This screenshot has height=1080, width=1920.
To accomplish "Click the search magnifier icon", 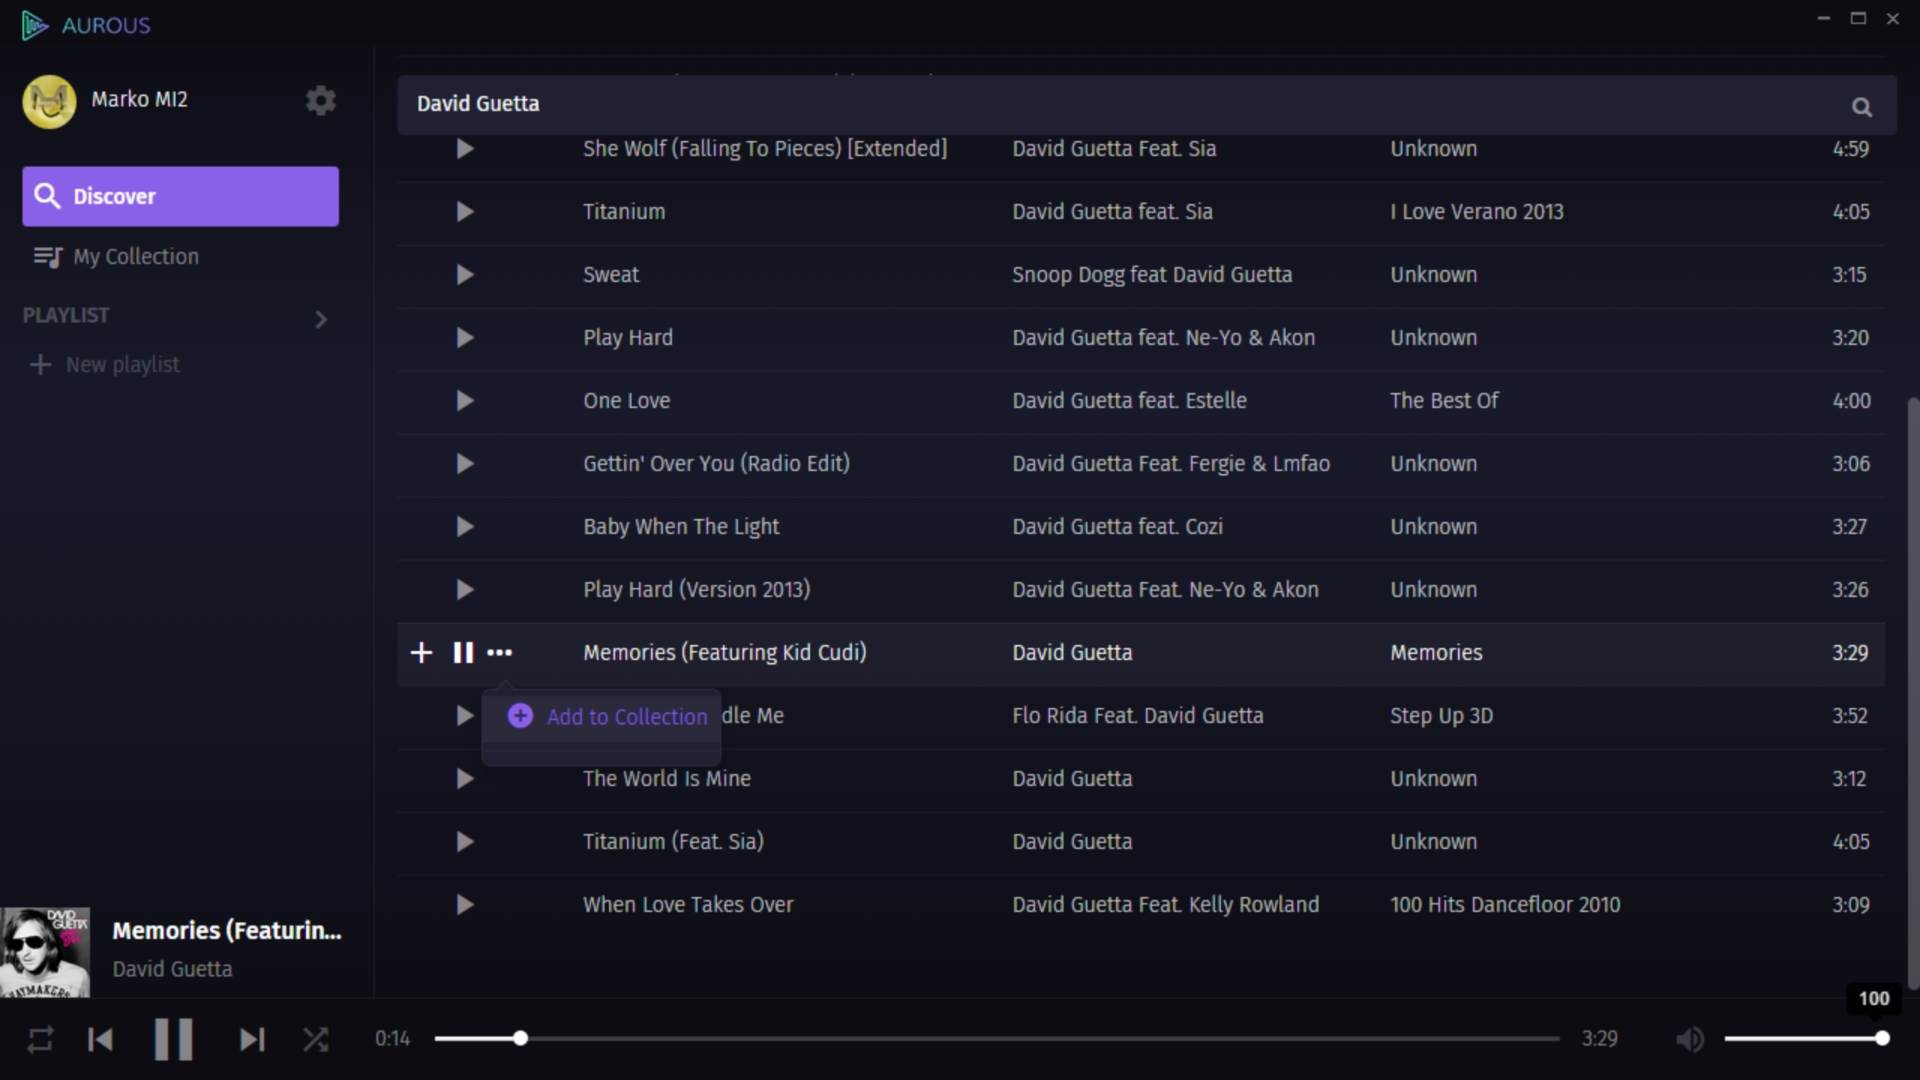I will point(1861,107).
